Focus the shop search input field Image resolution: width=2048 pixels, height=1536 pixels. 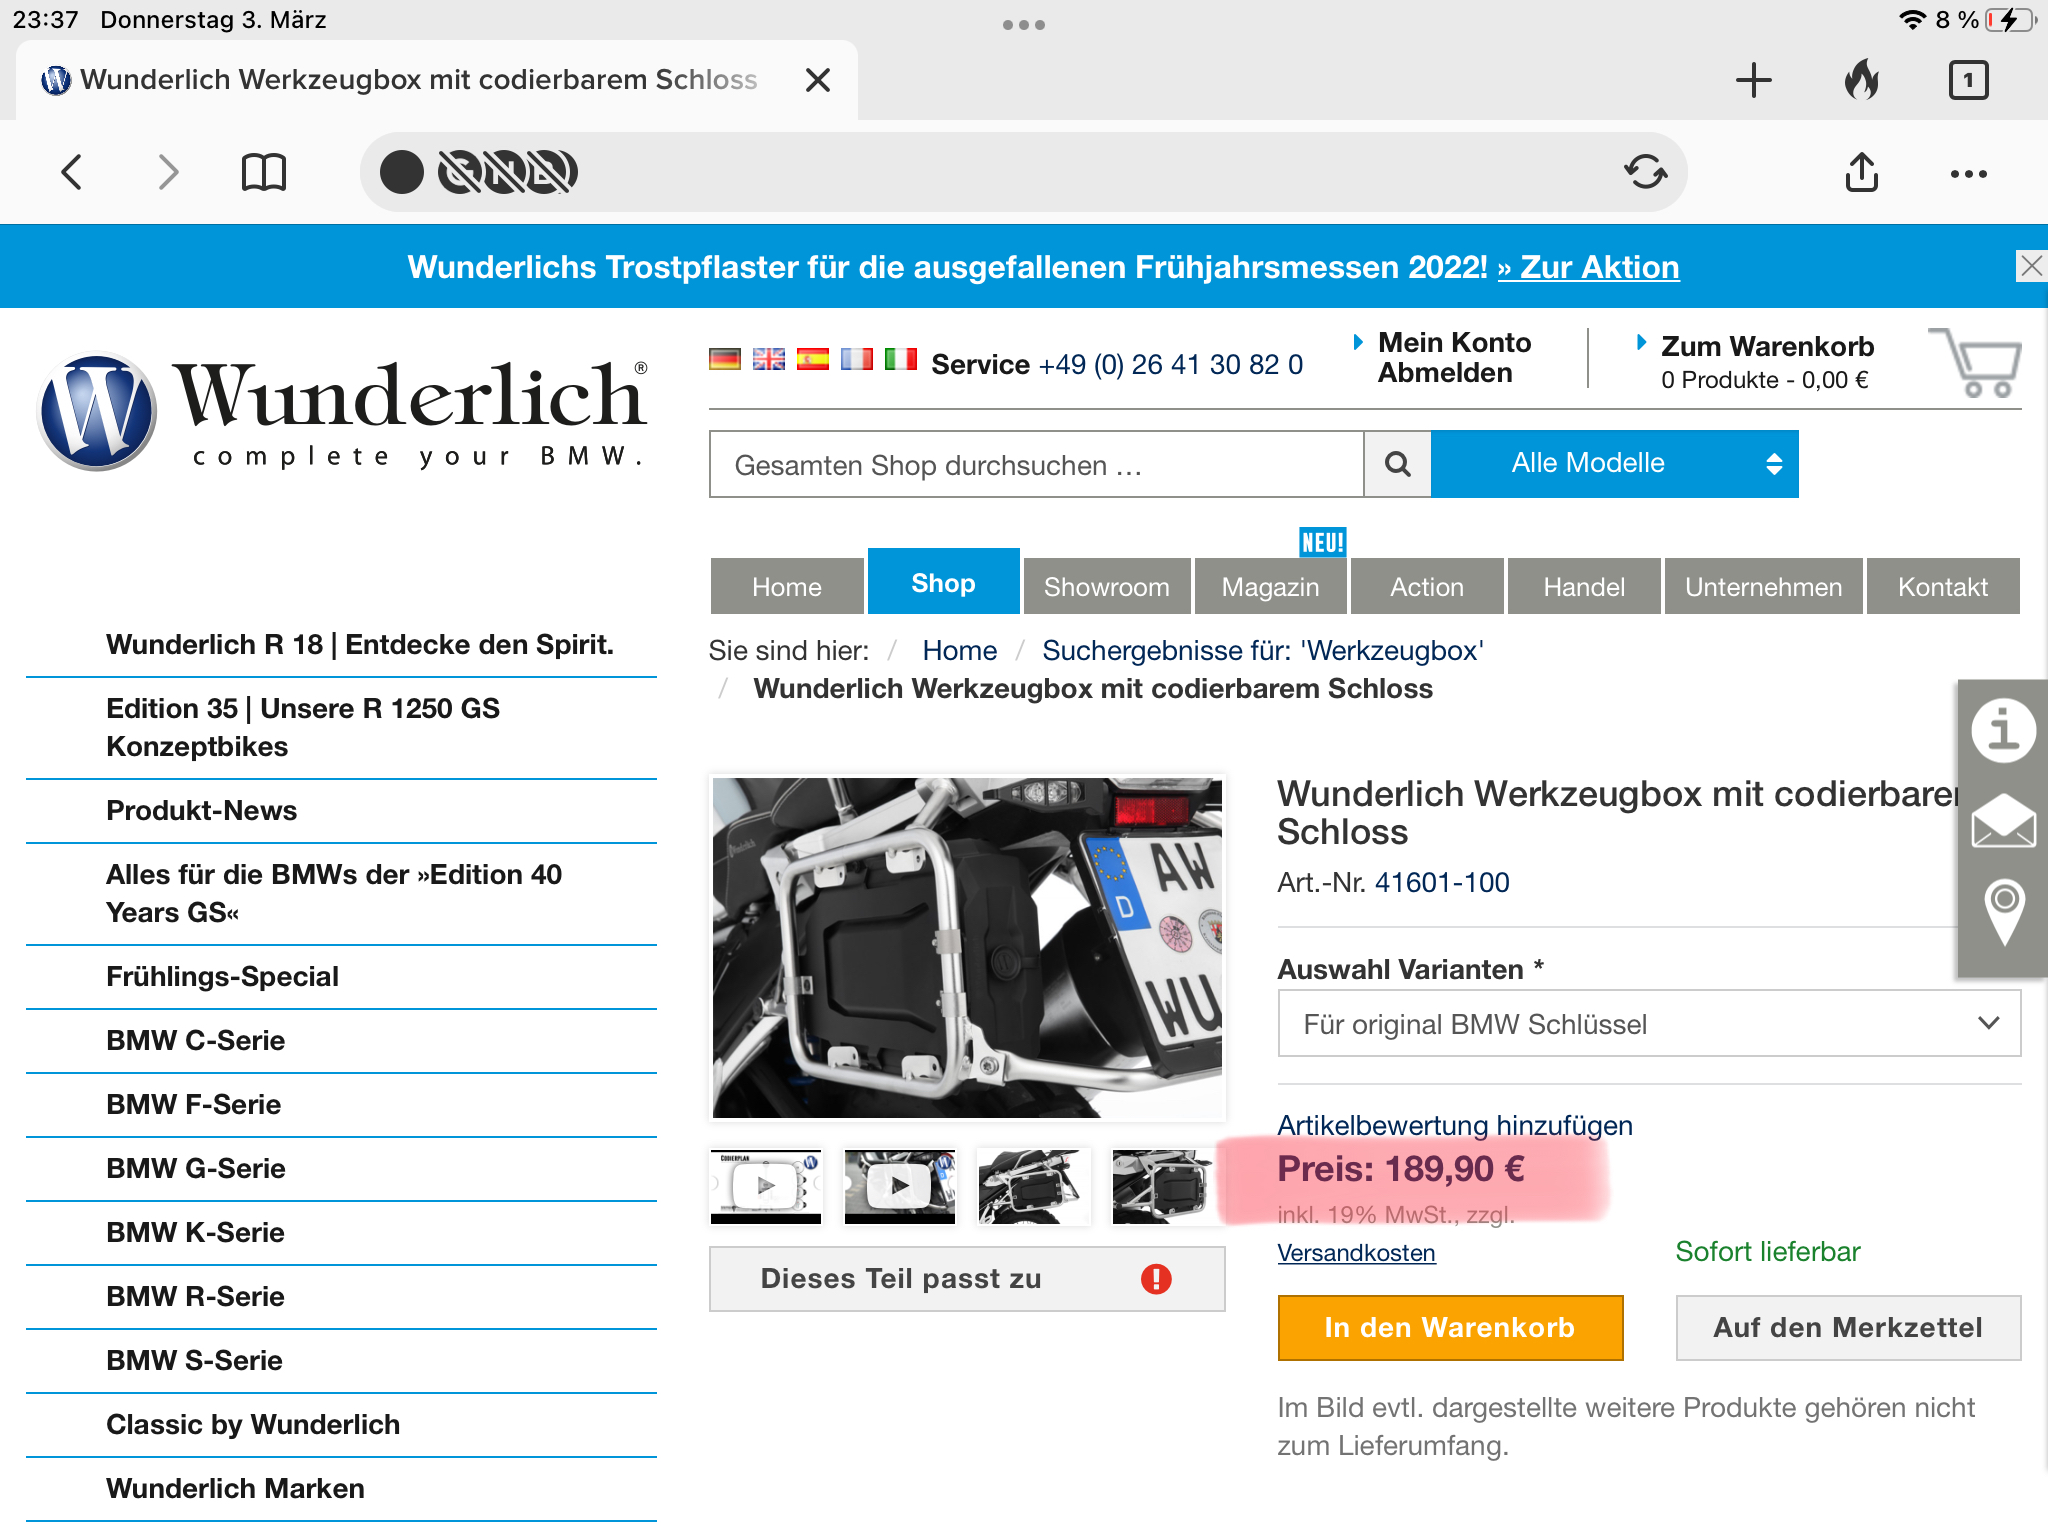(x=1036, y=464)
